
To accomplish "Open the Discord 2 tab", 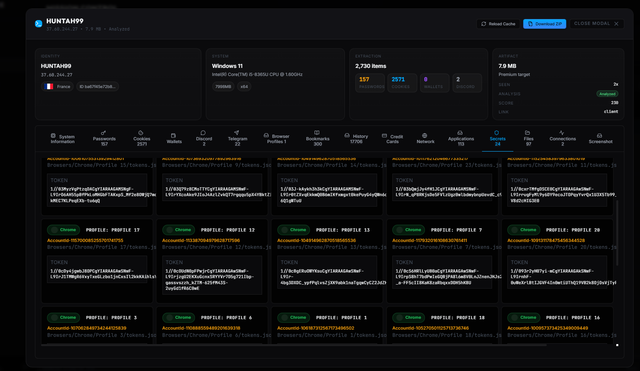I will point(204,138).
